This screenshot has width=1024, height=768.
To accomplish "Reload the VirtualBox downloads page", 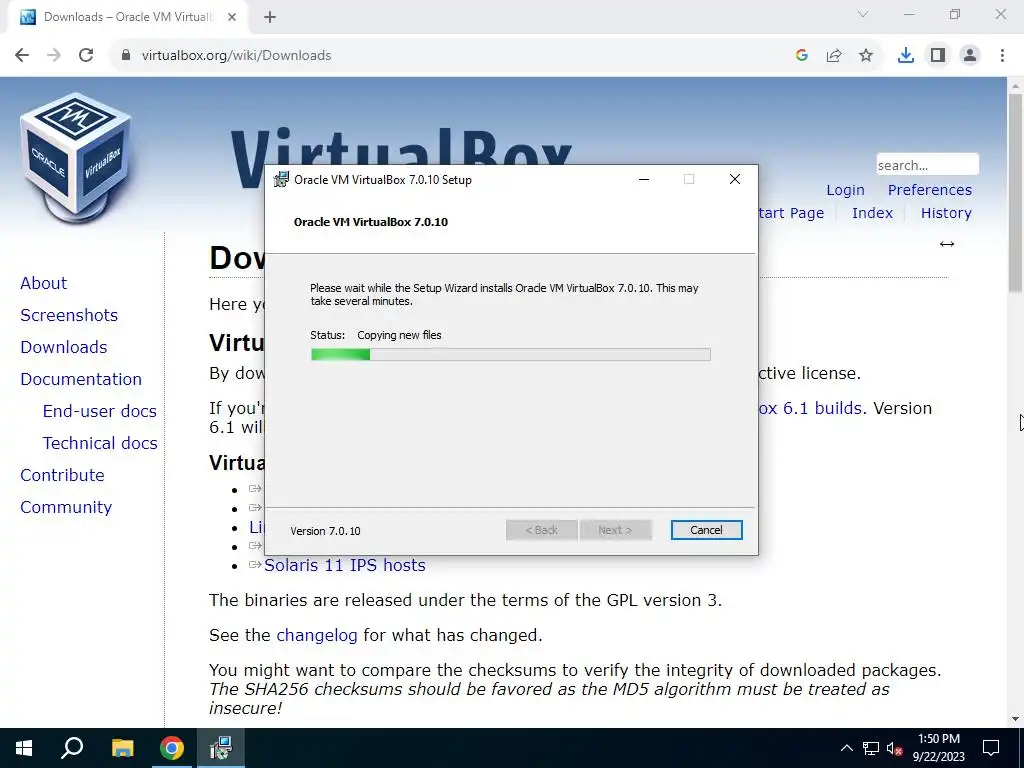I will click(x=86, y=56).
